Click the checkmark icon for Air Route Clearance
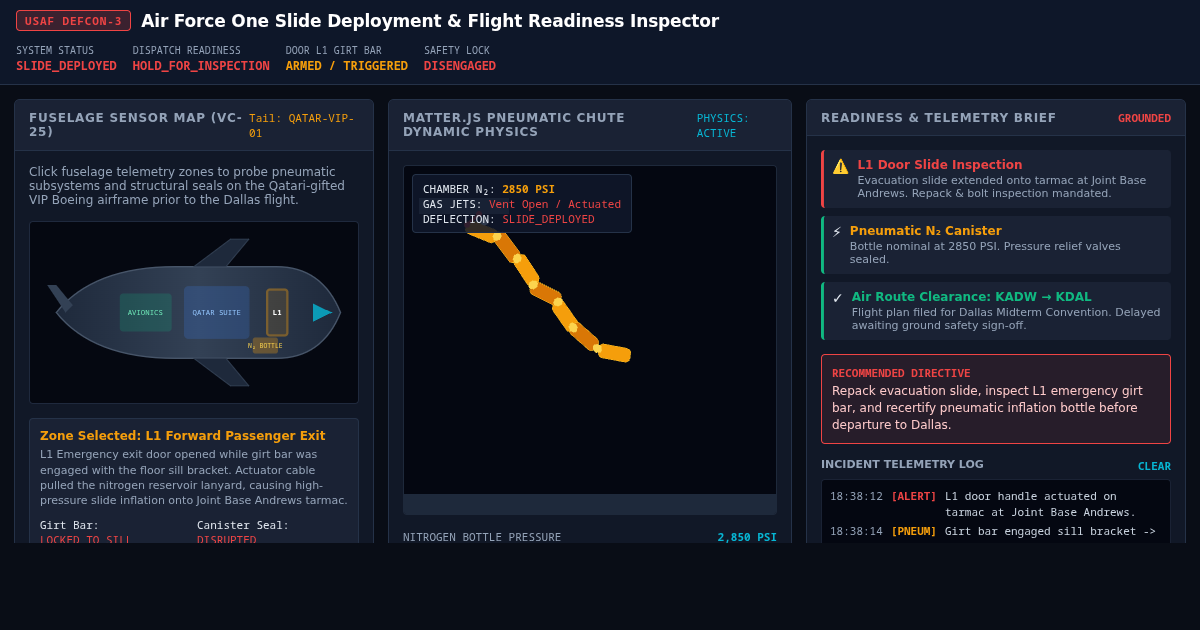Screen dimensions: 1200x630 [838, 298]
